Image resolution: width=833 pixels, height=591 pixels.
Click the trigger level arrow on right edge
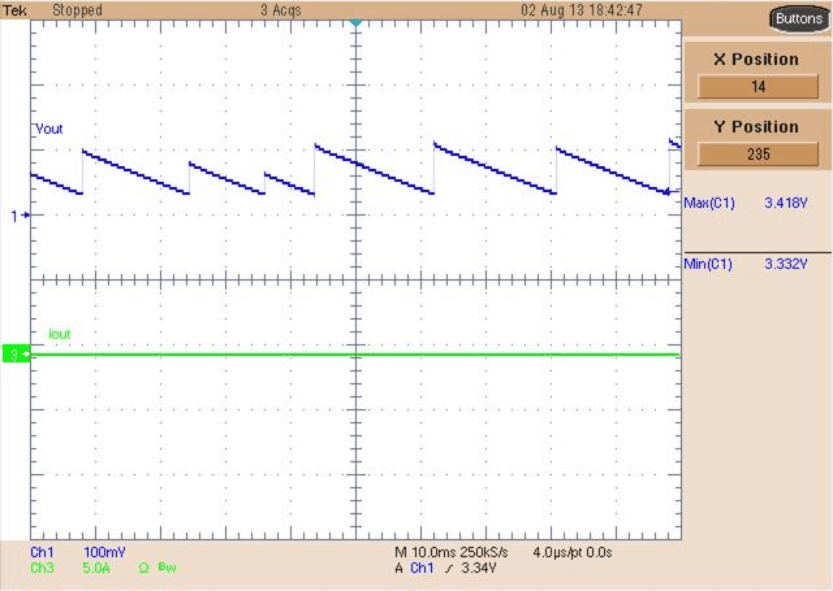point(669,190)
